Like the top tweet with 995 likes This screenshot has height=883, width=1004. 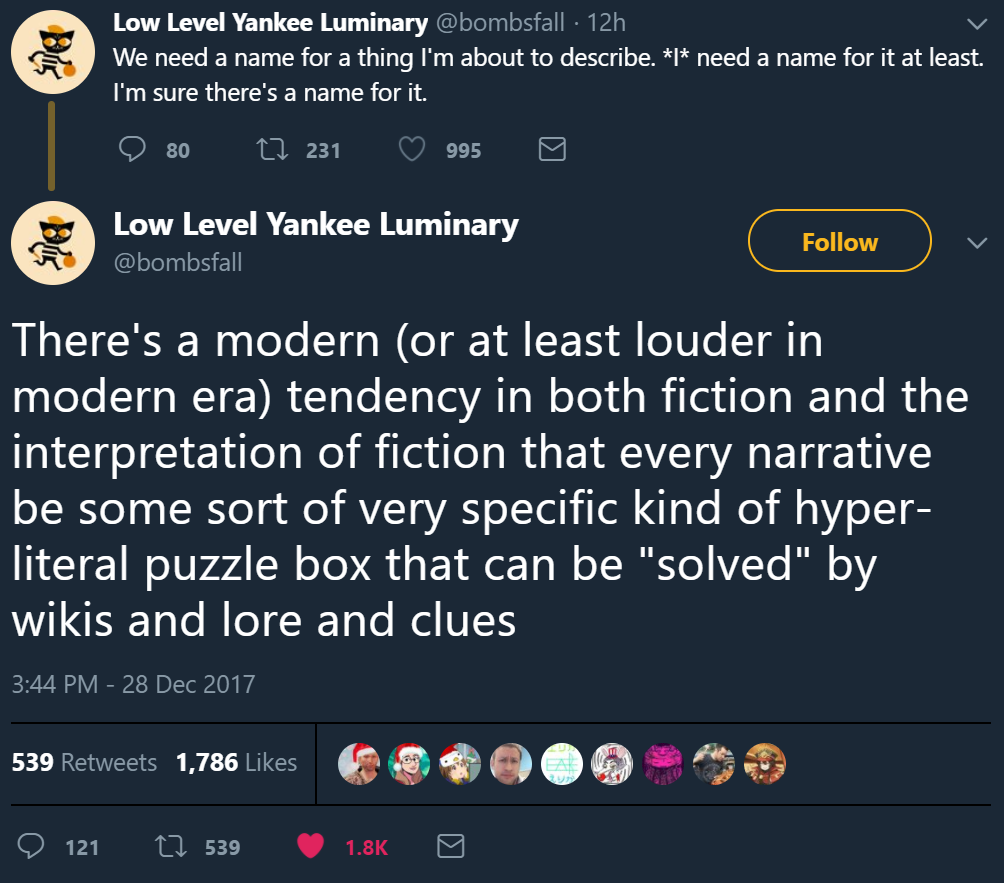pyautogui.click(x=412, y=150)
